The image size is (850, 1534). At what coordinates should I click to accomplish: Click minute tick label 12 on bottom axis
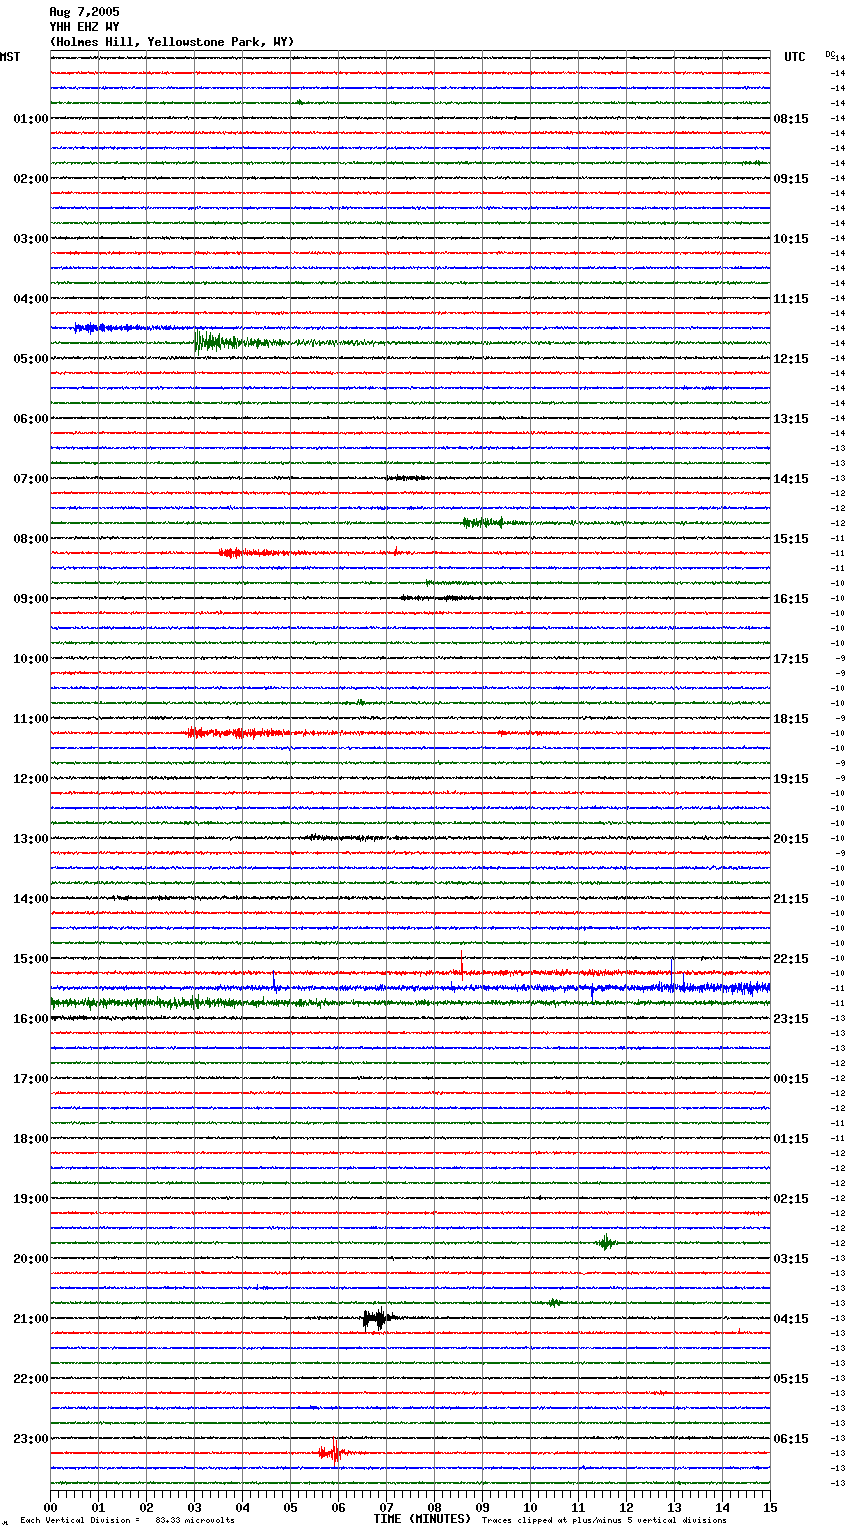pyautogui.click(x=626, y=1508)
